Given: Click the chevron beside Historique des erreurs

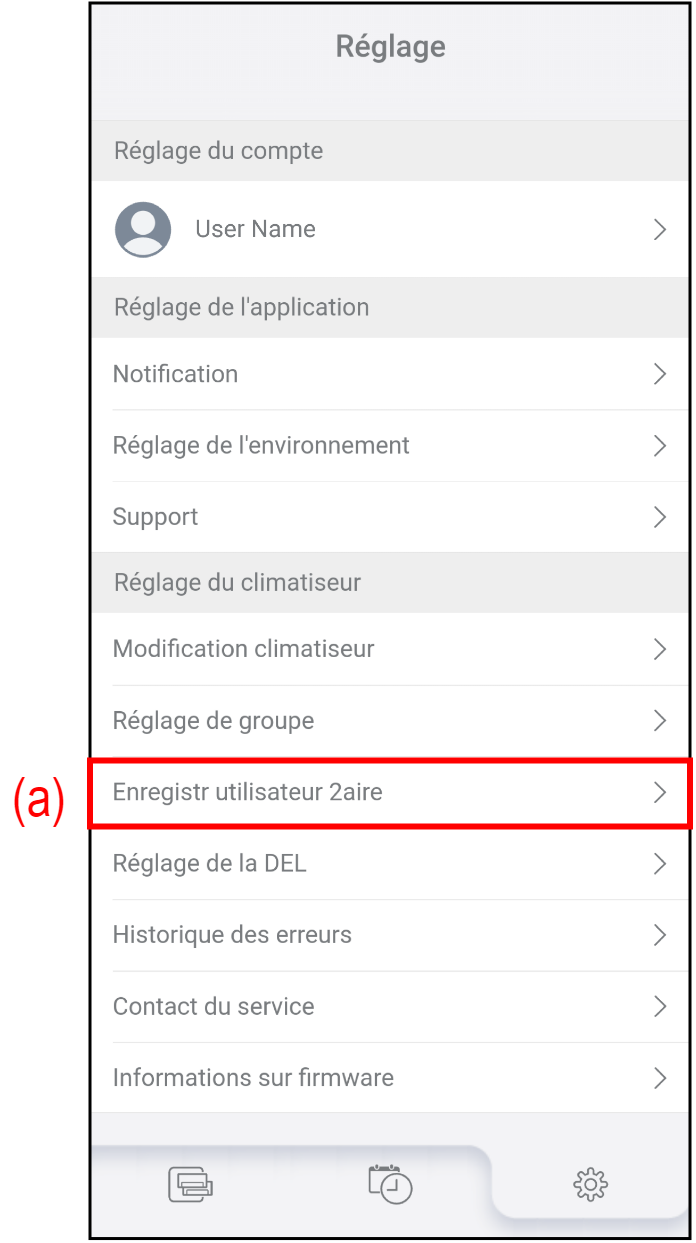Looking at the screenshot, I should [x=659, y=935].
